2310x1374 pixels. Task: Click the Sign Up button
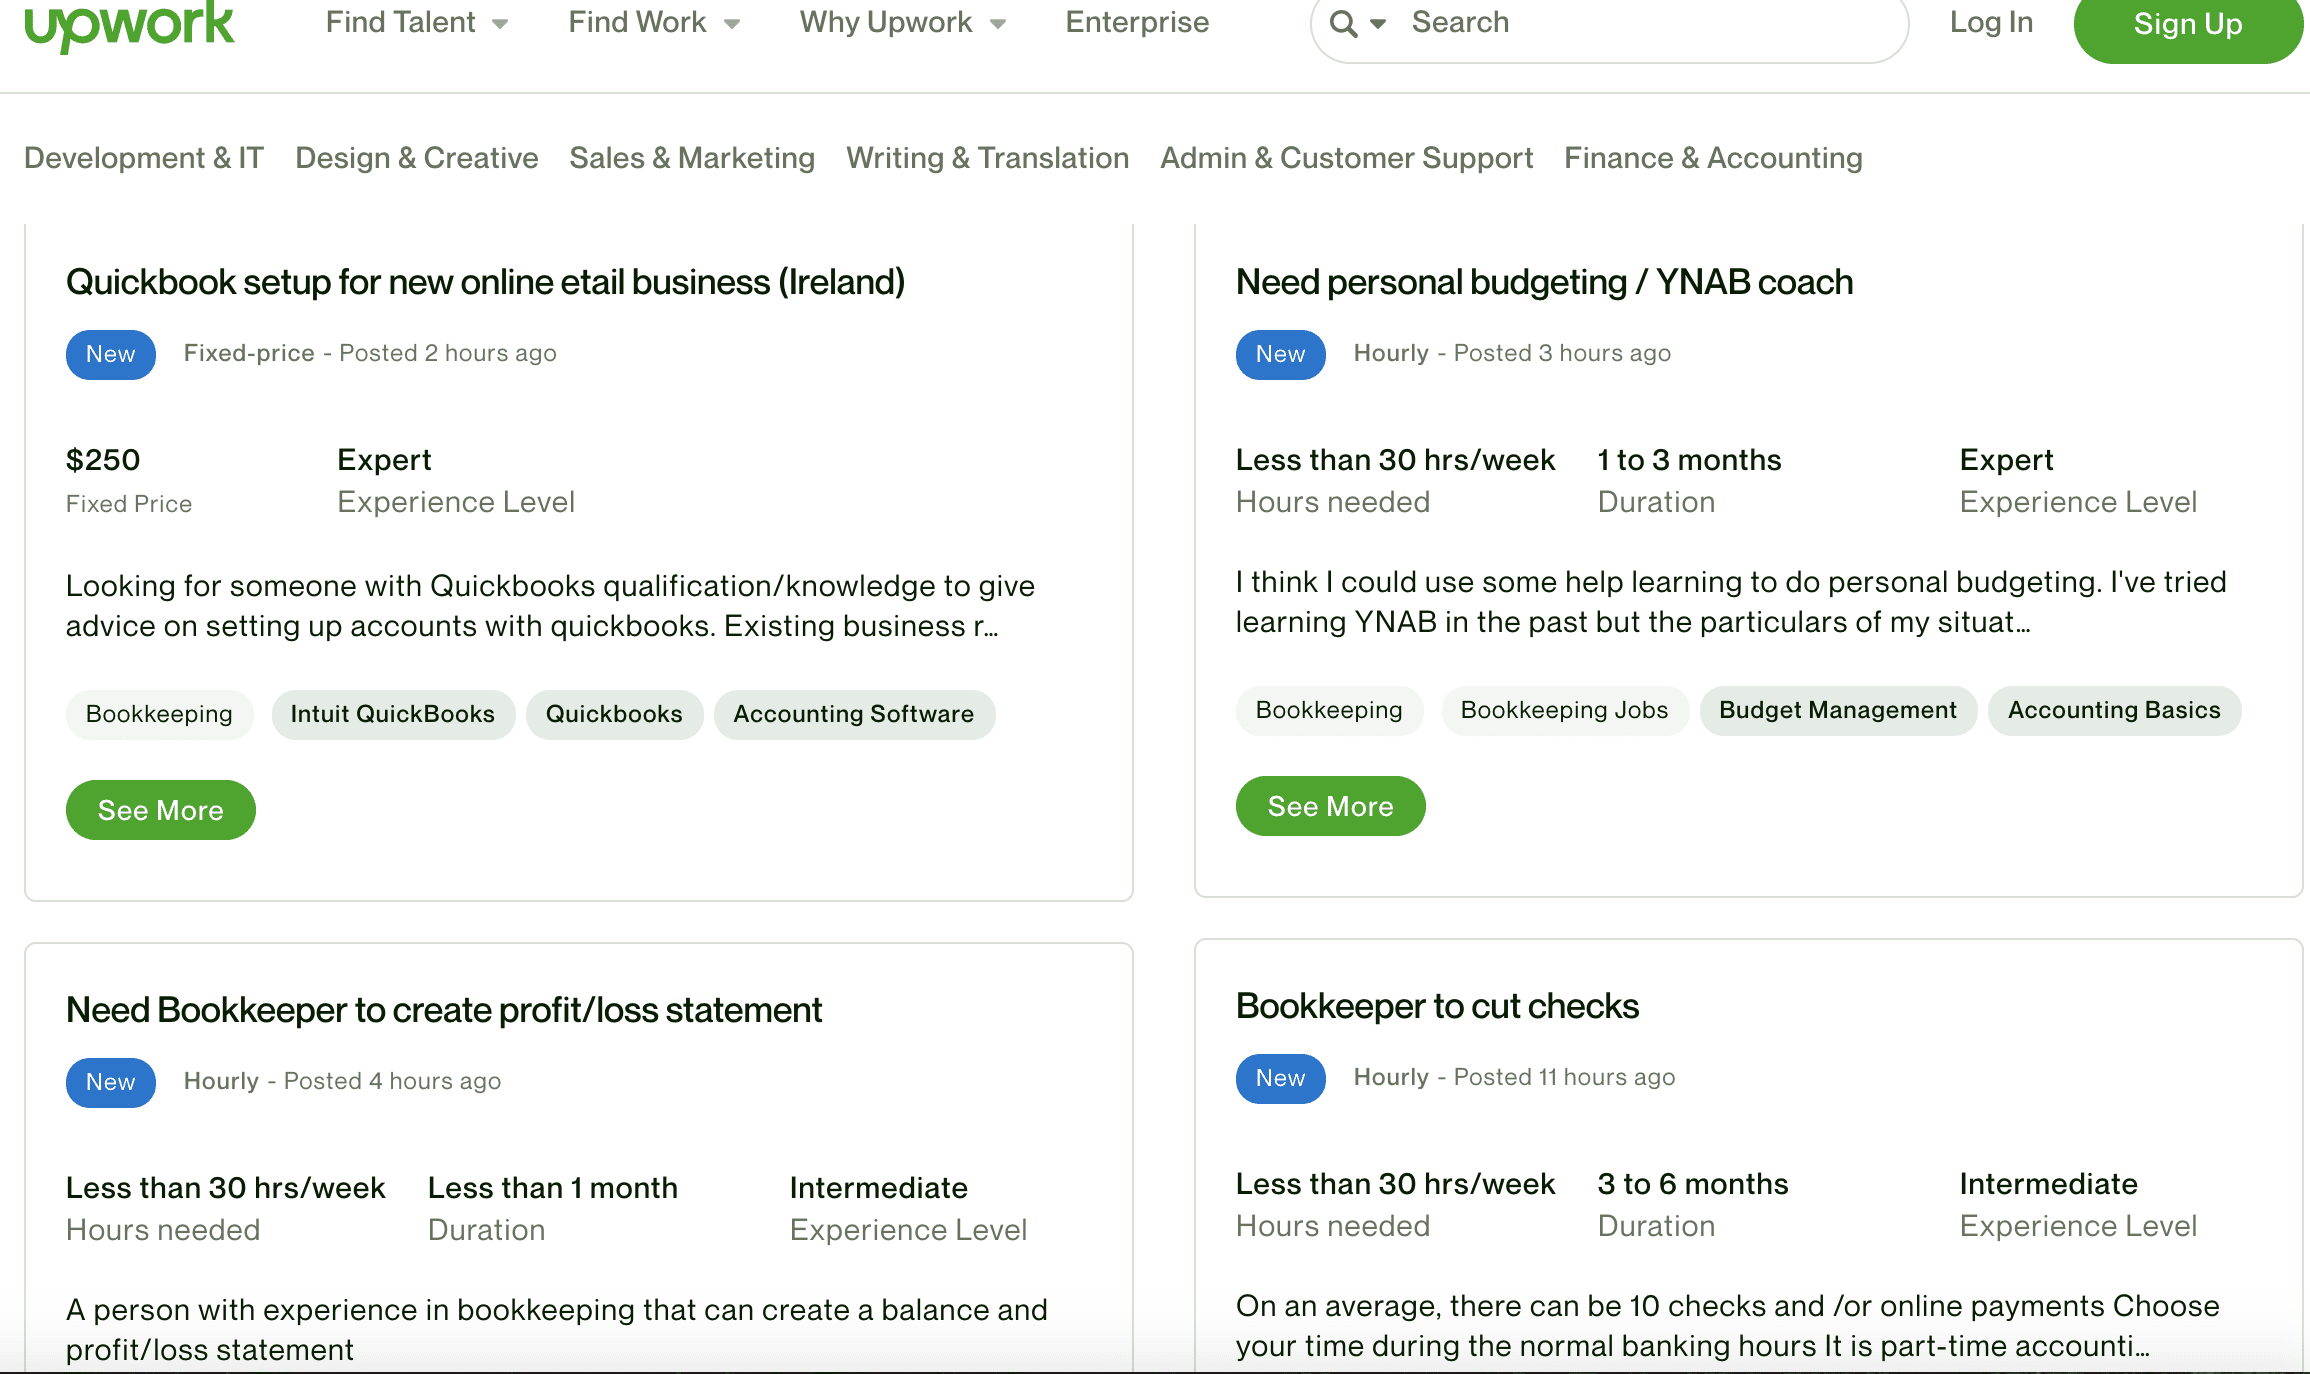[2187, 25]
